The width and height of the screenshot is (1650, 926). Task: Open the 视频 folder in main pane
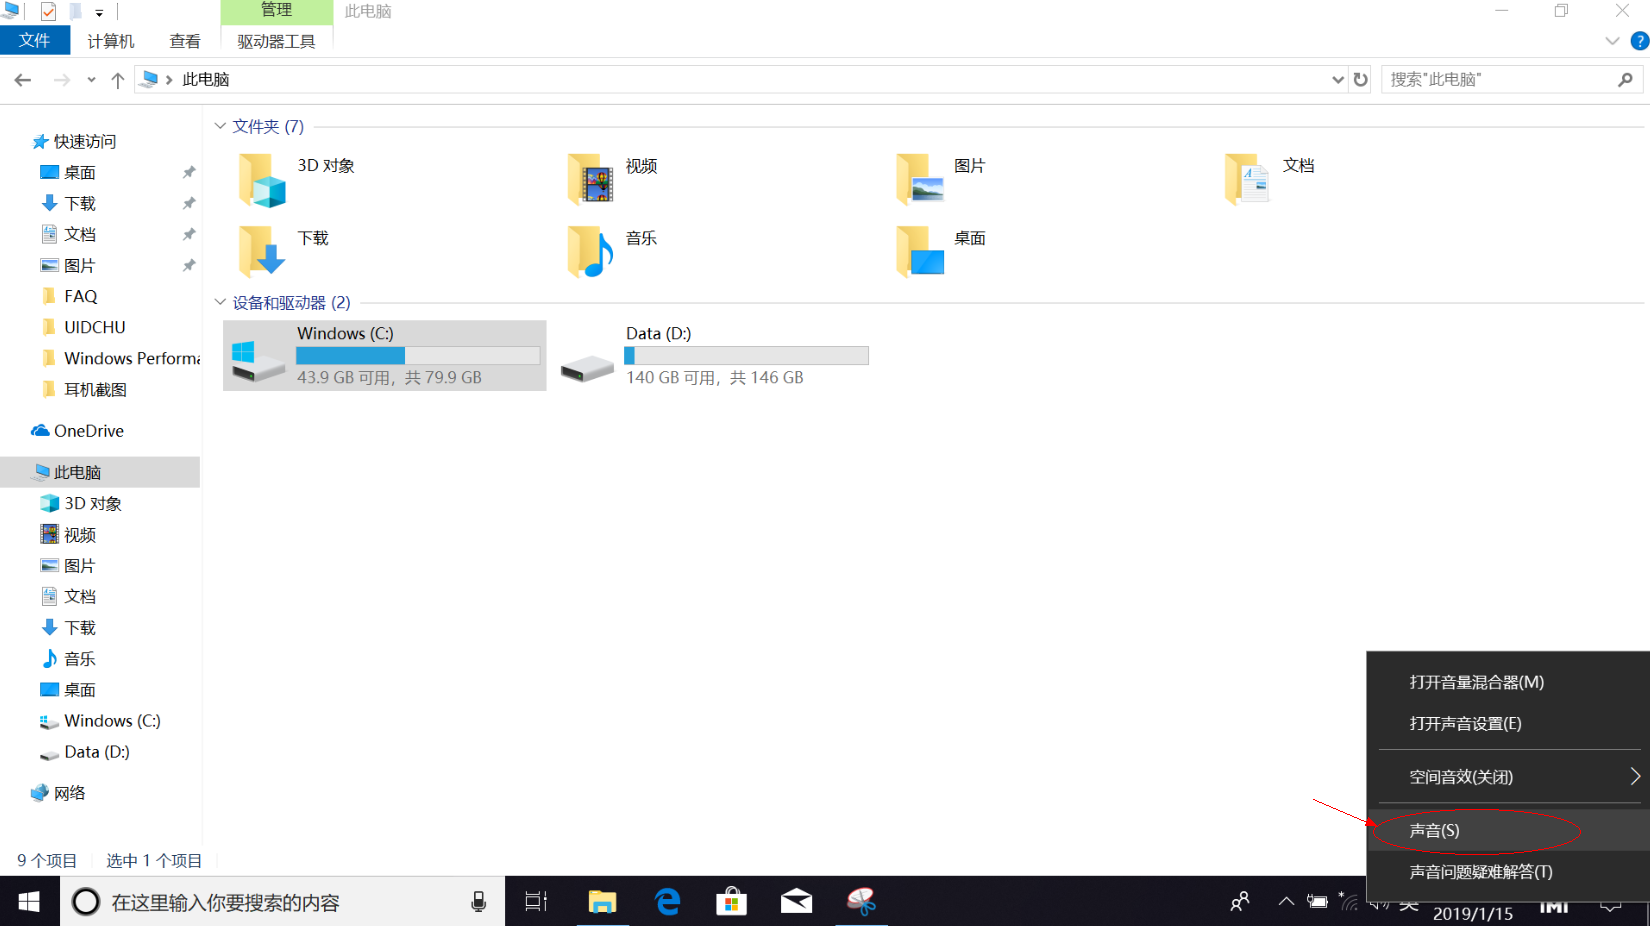pos(591,180)
